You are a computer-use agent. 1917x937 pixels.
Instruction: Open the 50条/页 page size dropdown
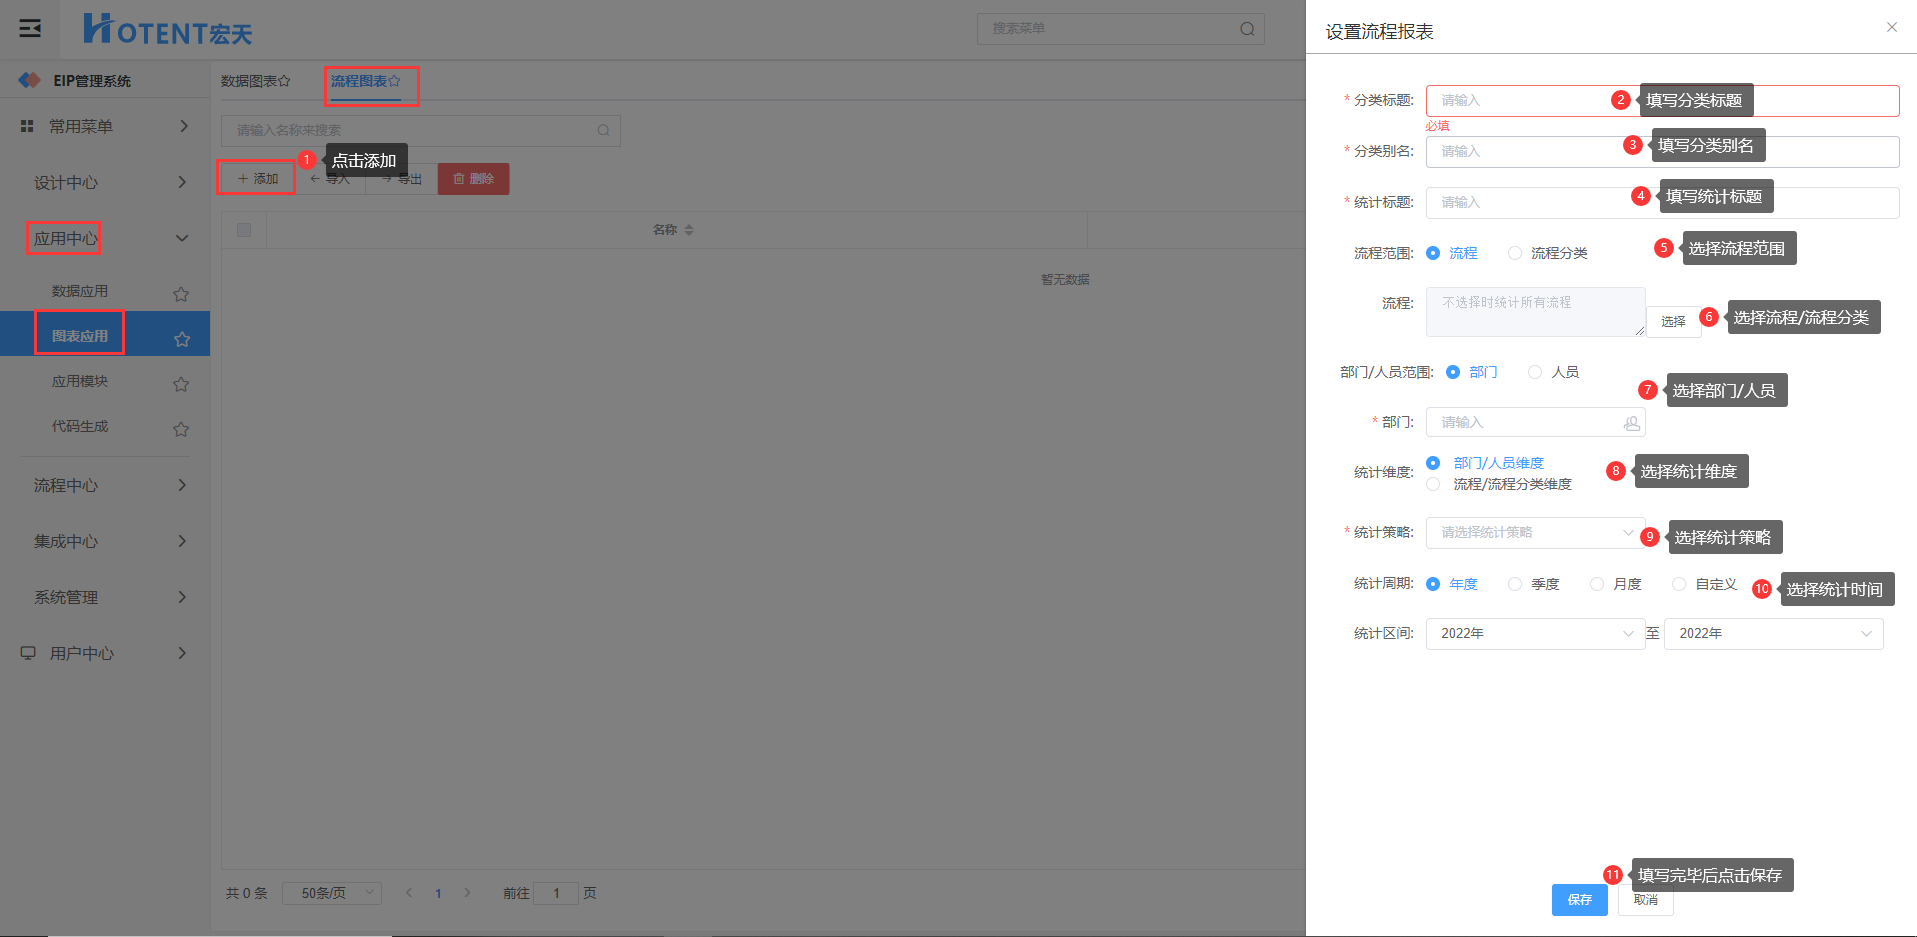(x=332, y=893)
